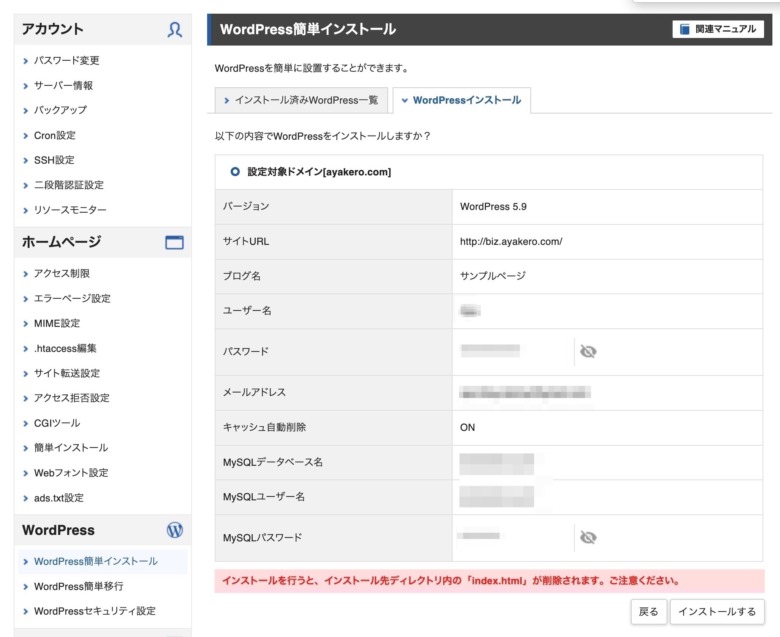Click the WordPress section header in sidebar
This screenshot has height=637, width=780.
coord(102,530)
